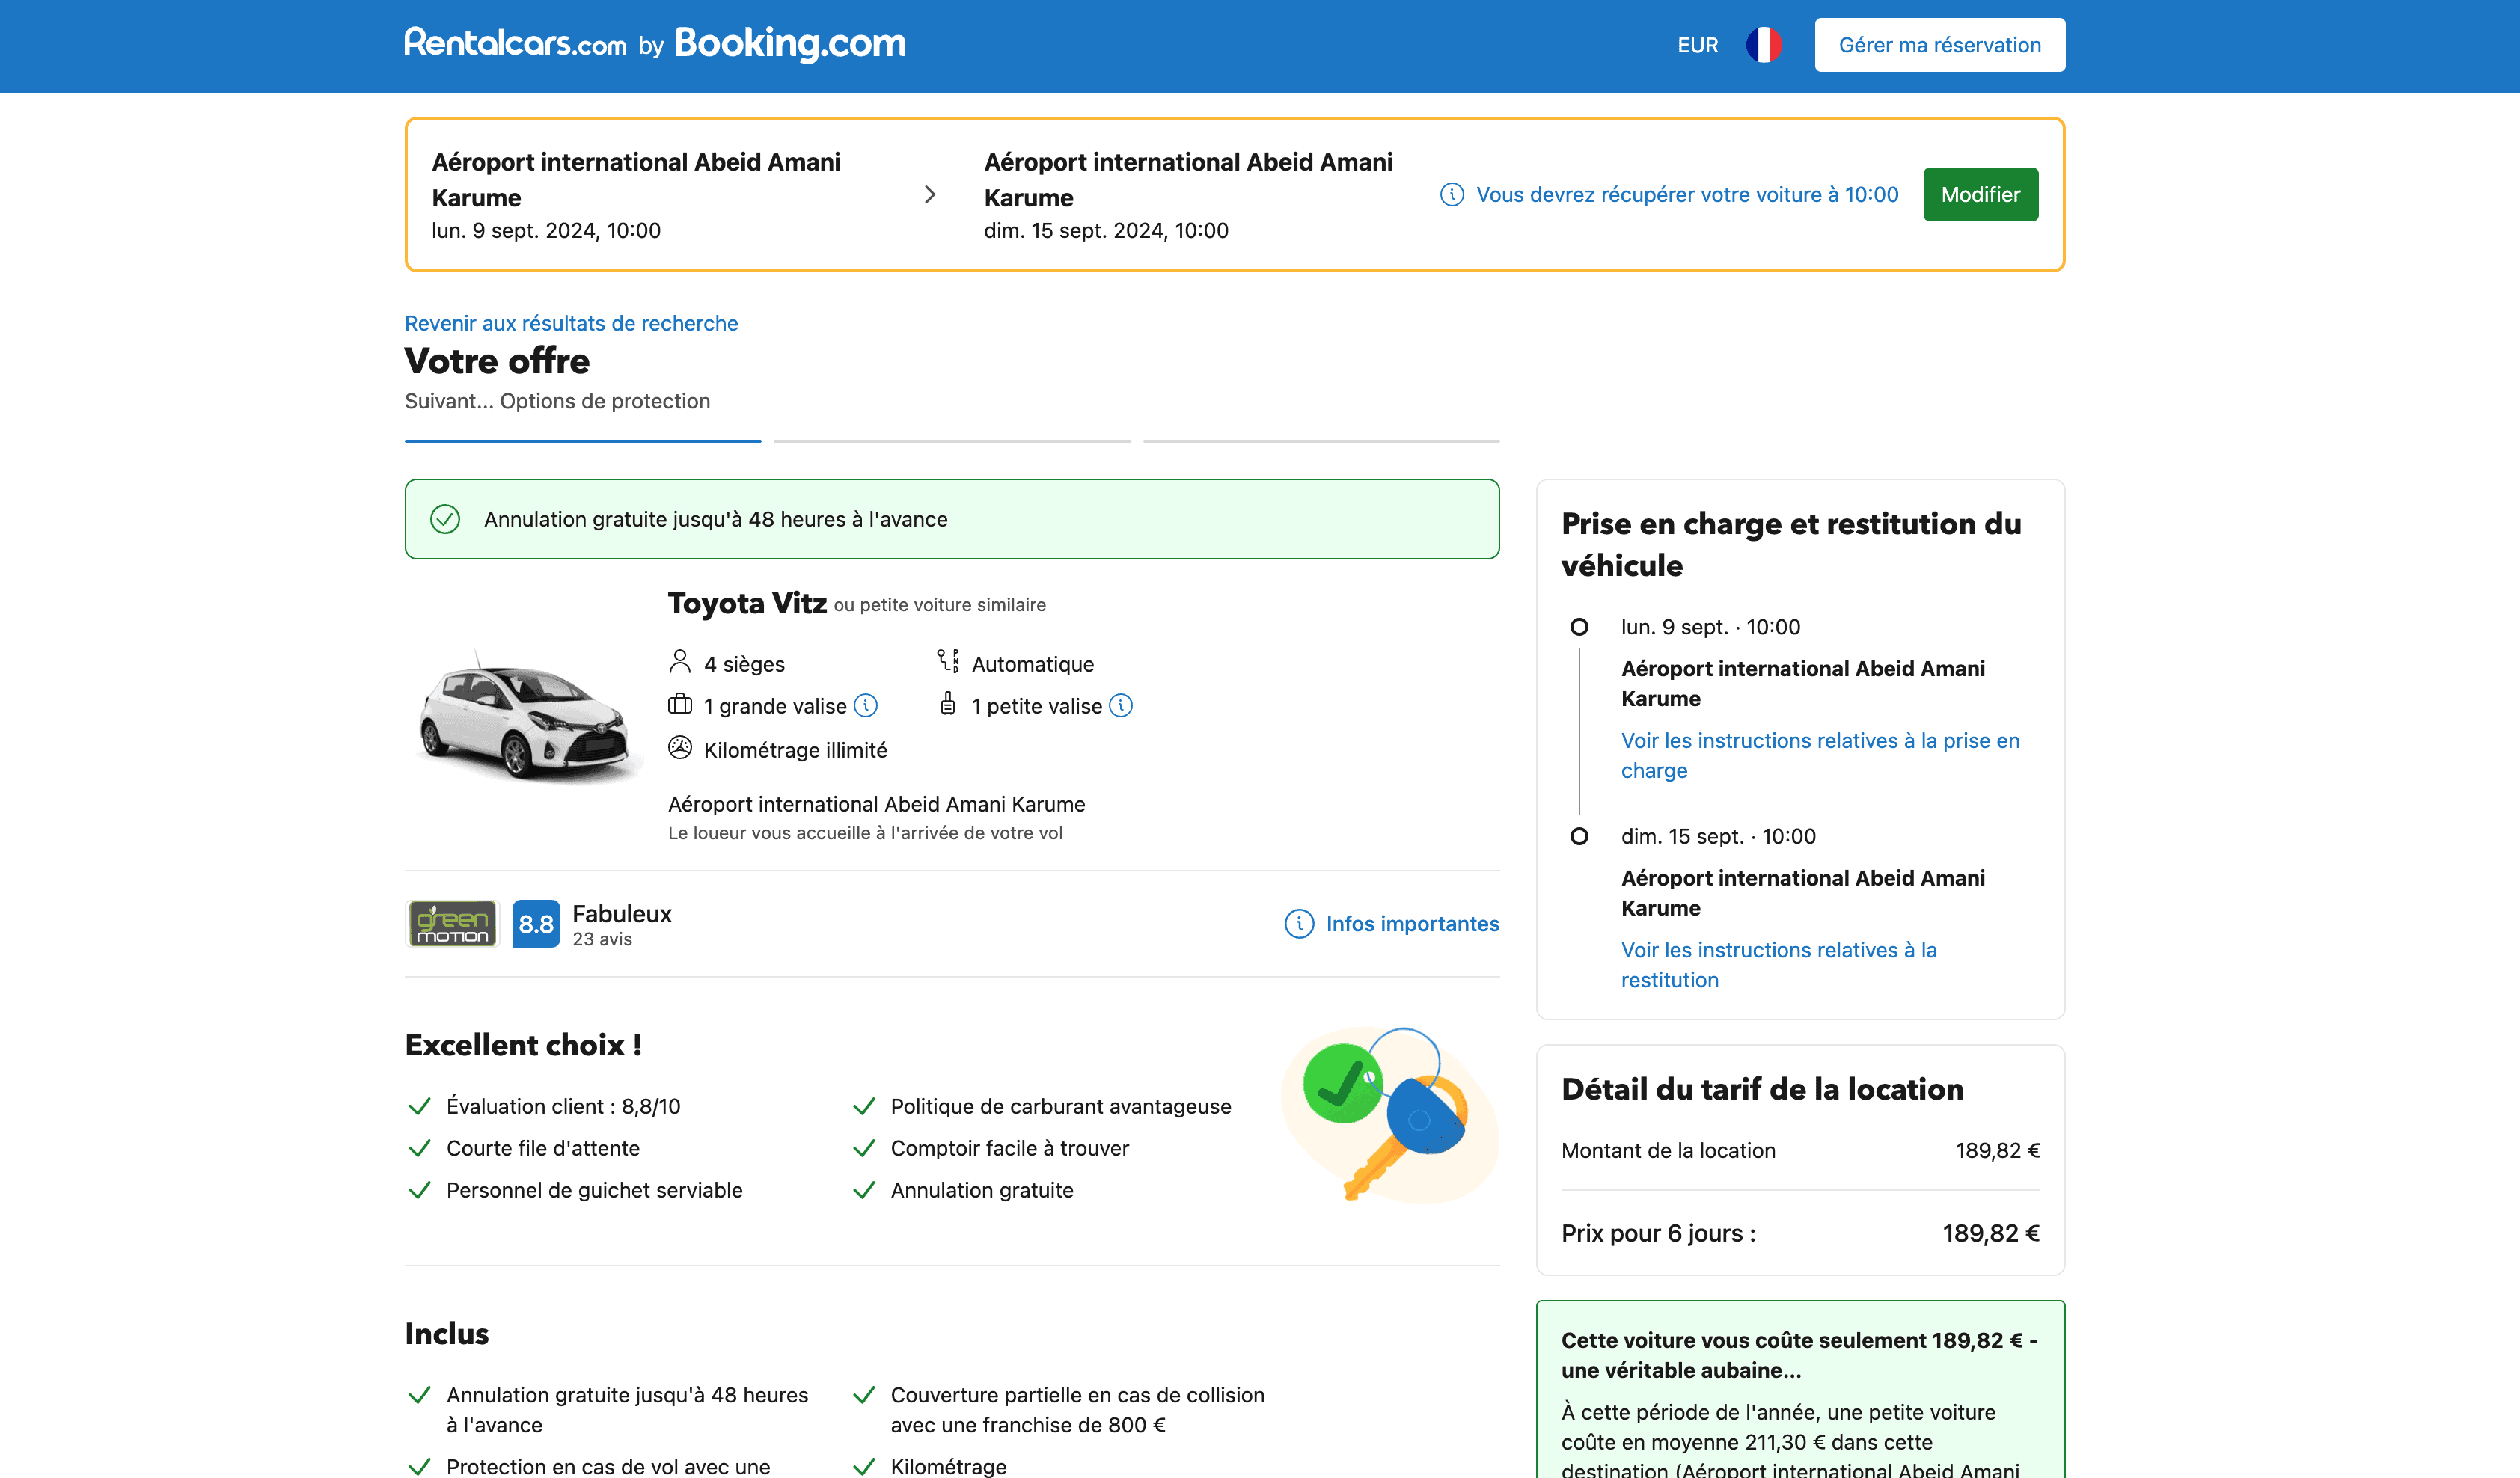Click checkmark next to 'Annulation gratuite' in Excellent choix
2520x1478 pixels.
click(864, 1190)
